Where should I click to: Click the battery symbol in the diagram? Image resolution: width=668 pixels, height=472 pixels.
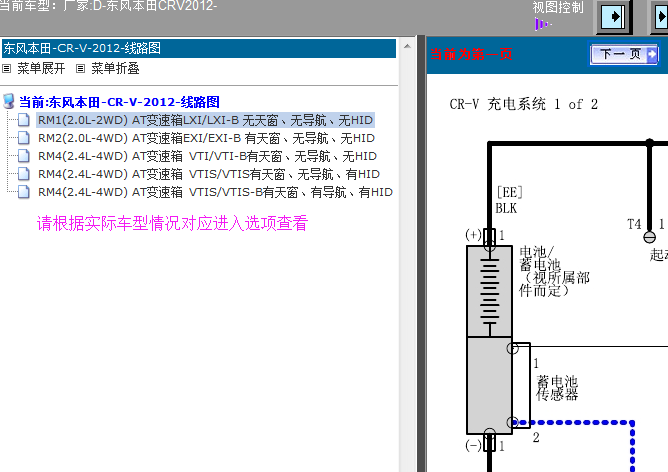tap(489, 291)
